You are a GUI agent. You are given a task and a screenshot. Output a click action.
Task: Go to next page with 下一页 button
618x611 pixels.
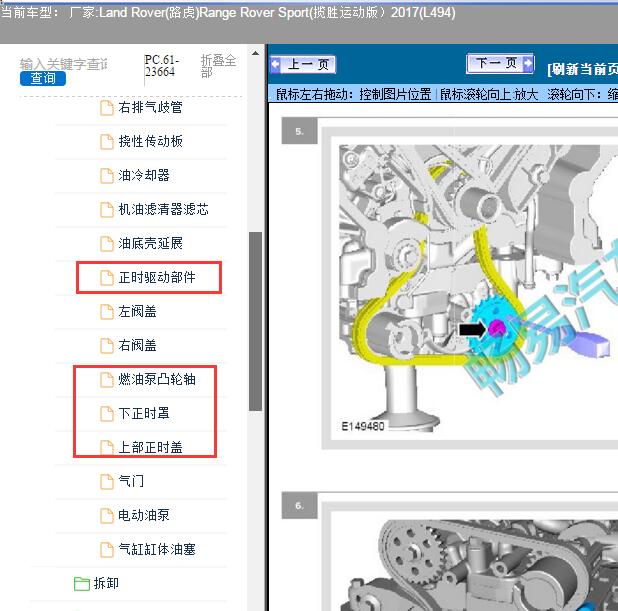[x=500, y=63]
